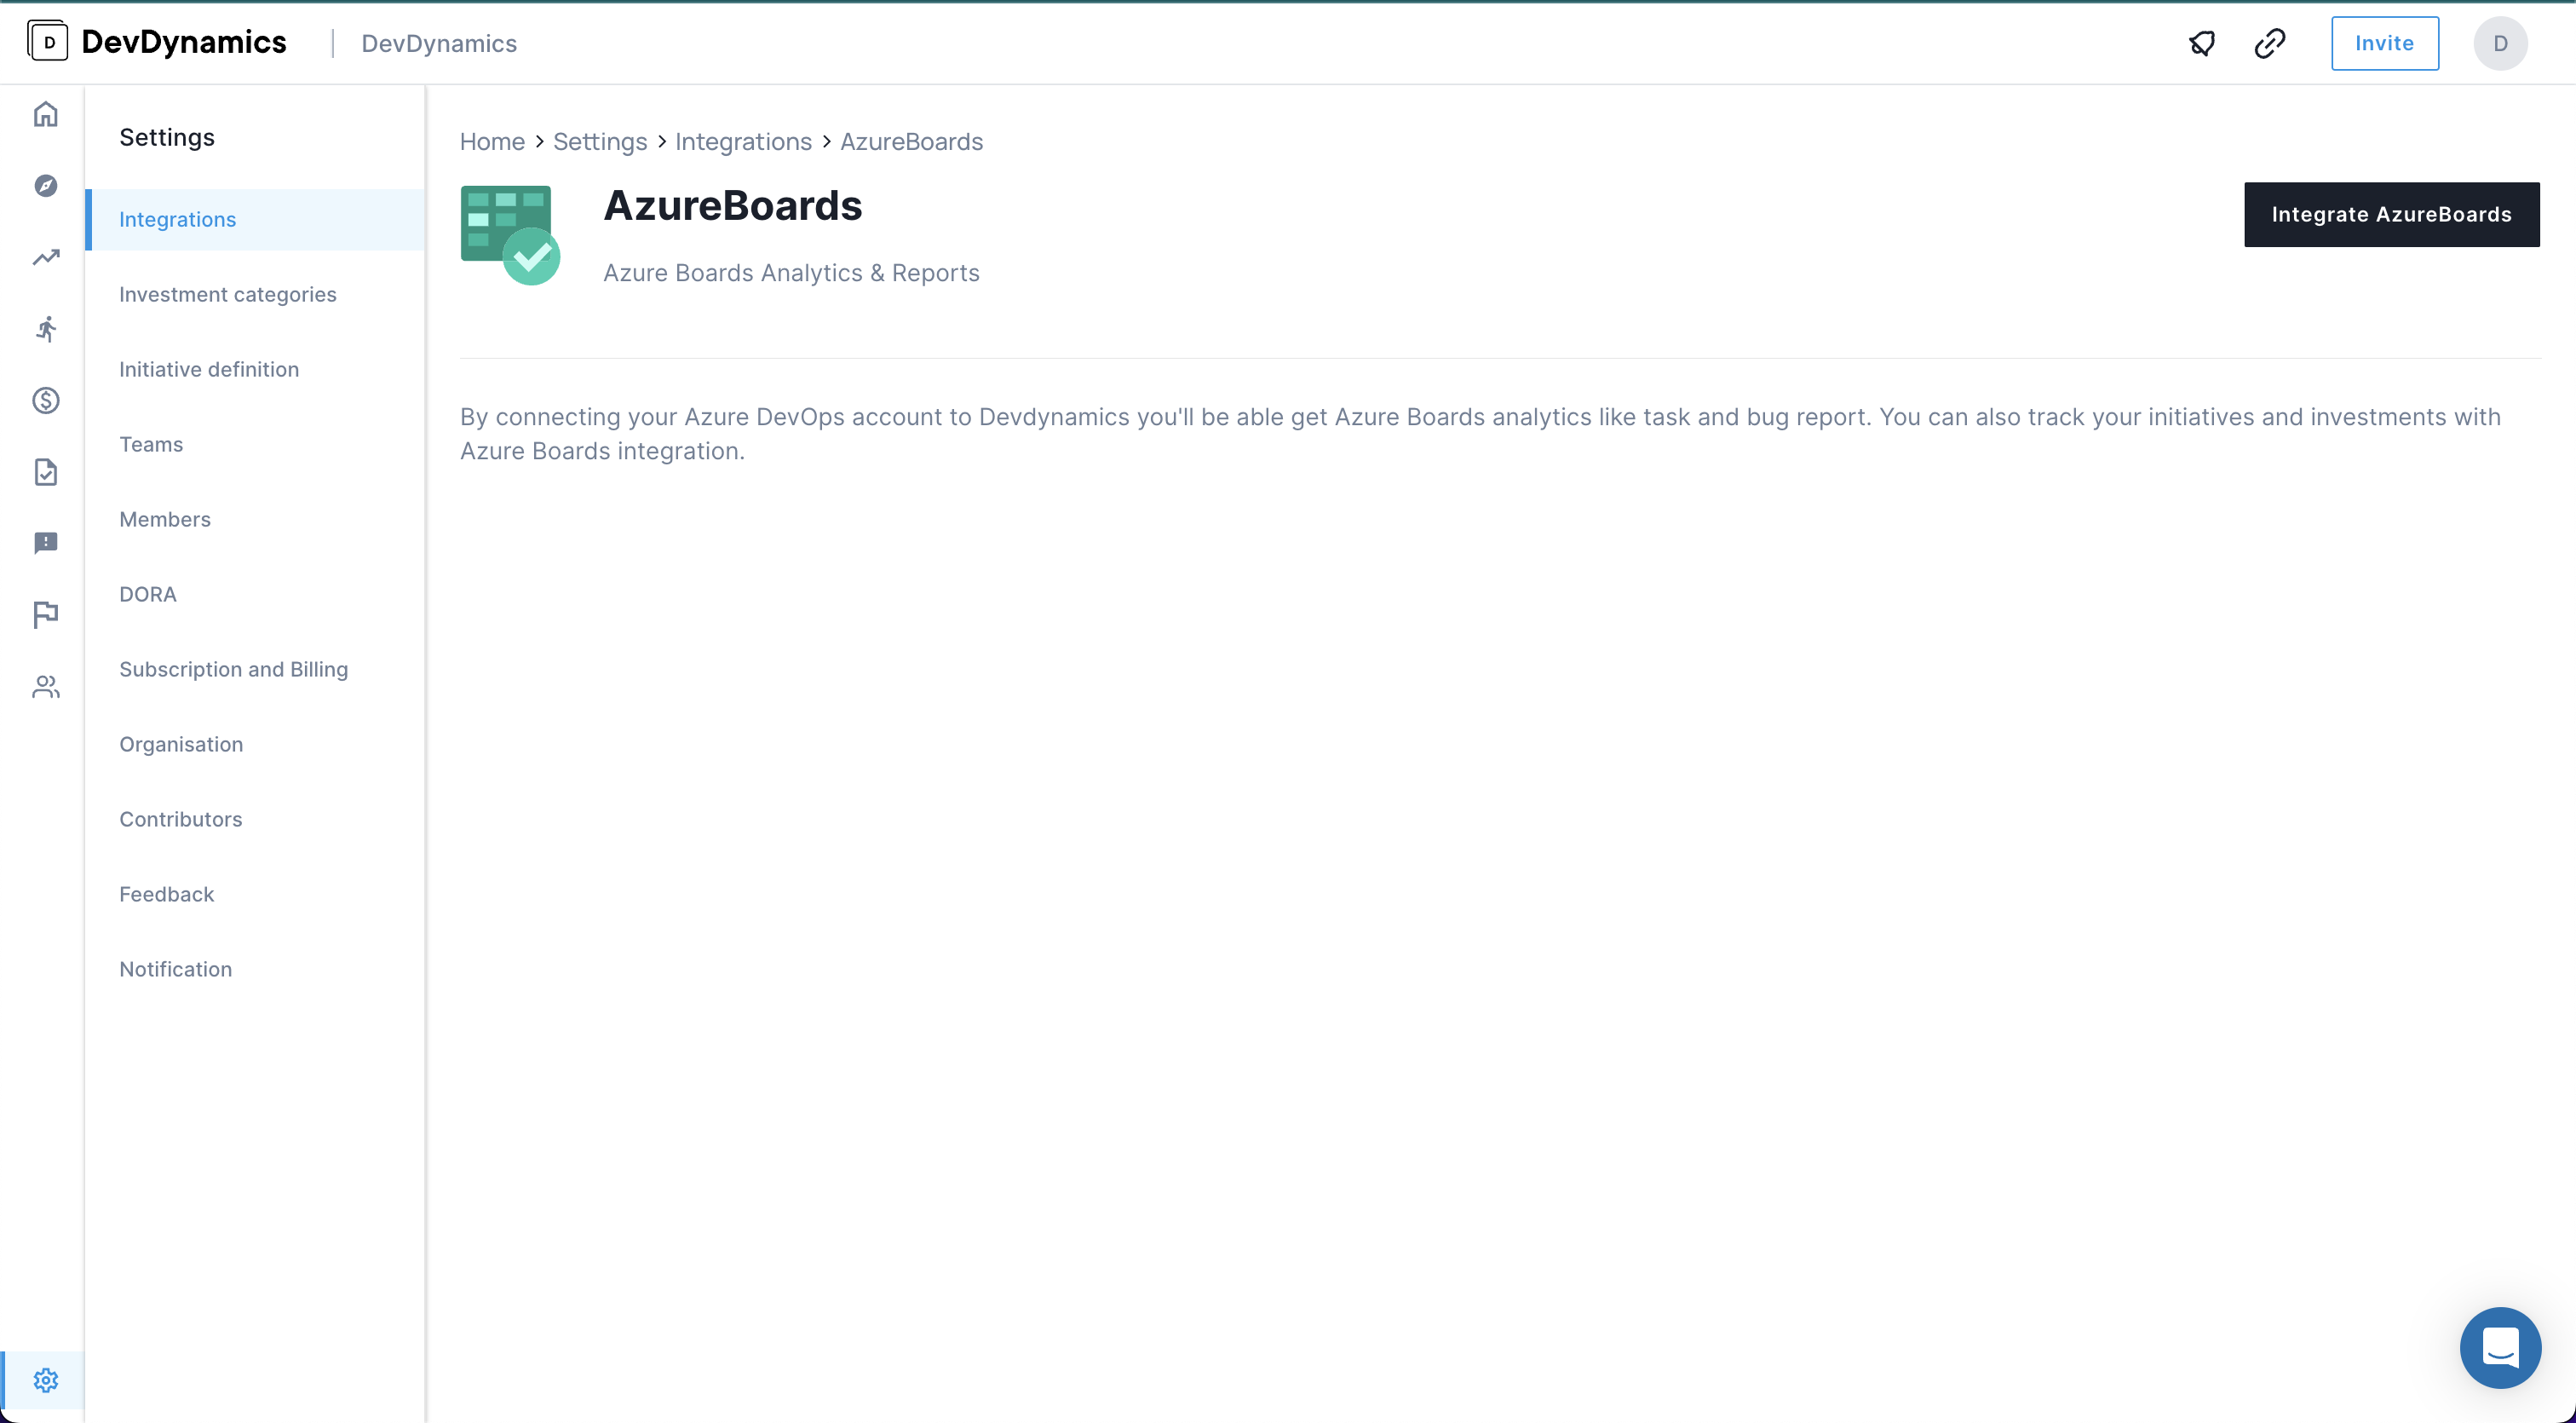This screenshot has height=1423, width=2576.
Task: Click the home icon in left sidebar
Action: pos(46,114)
